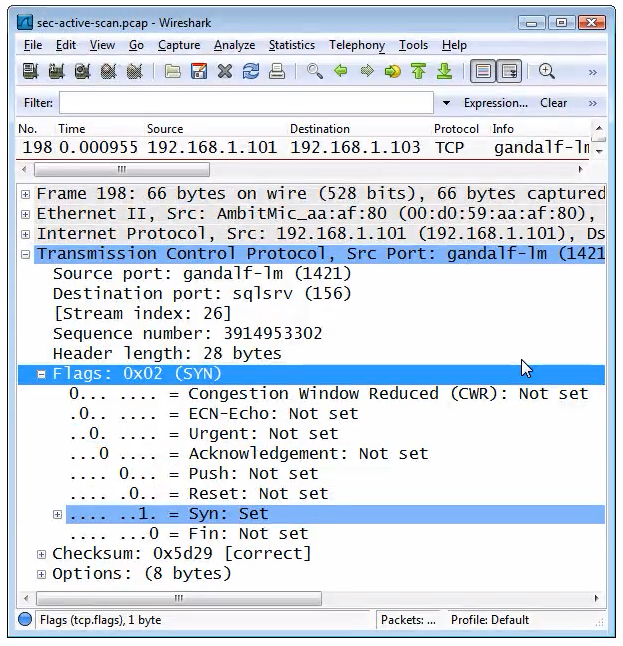
Task: Click the packet details horizontal scrollbar thumb
Action: 179,598
